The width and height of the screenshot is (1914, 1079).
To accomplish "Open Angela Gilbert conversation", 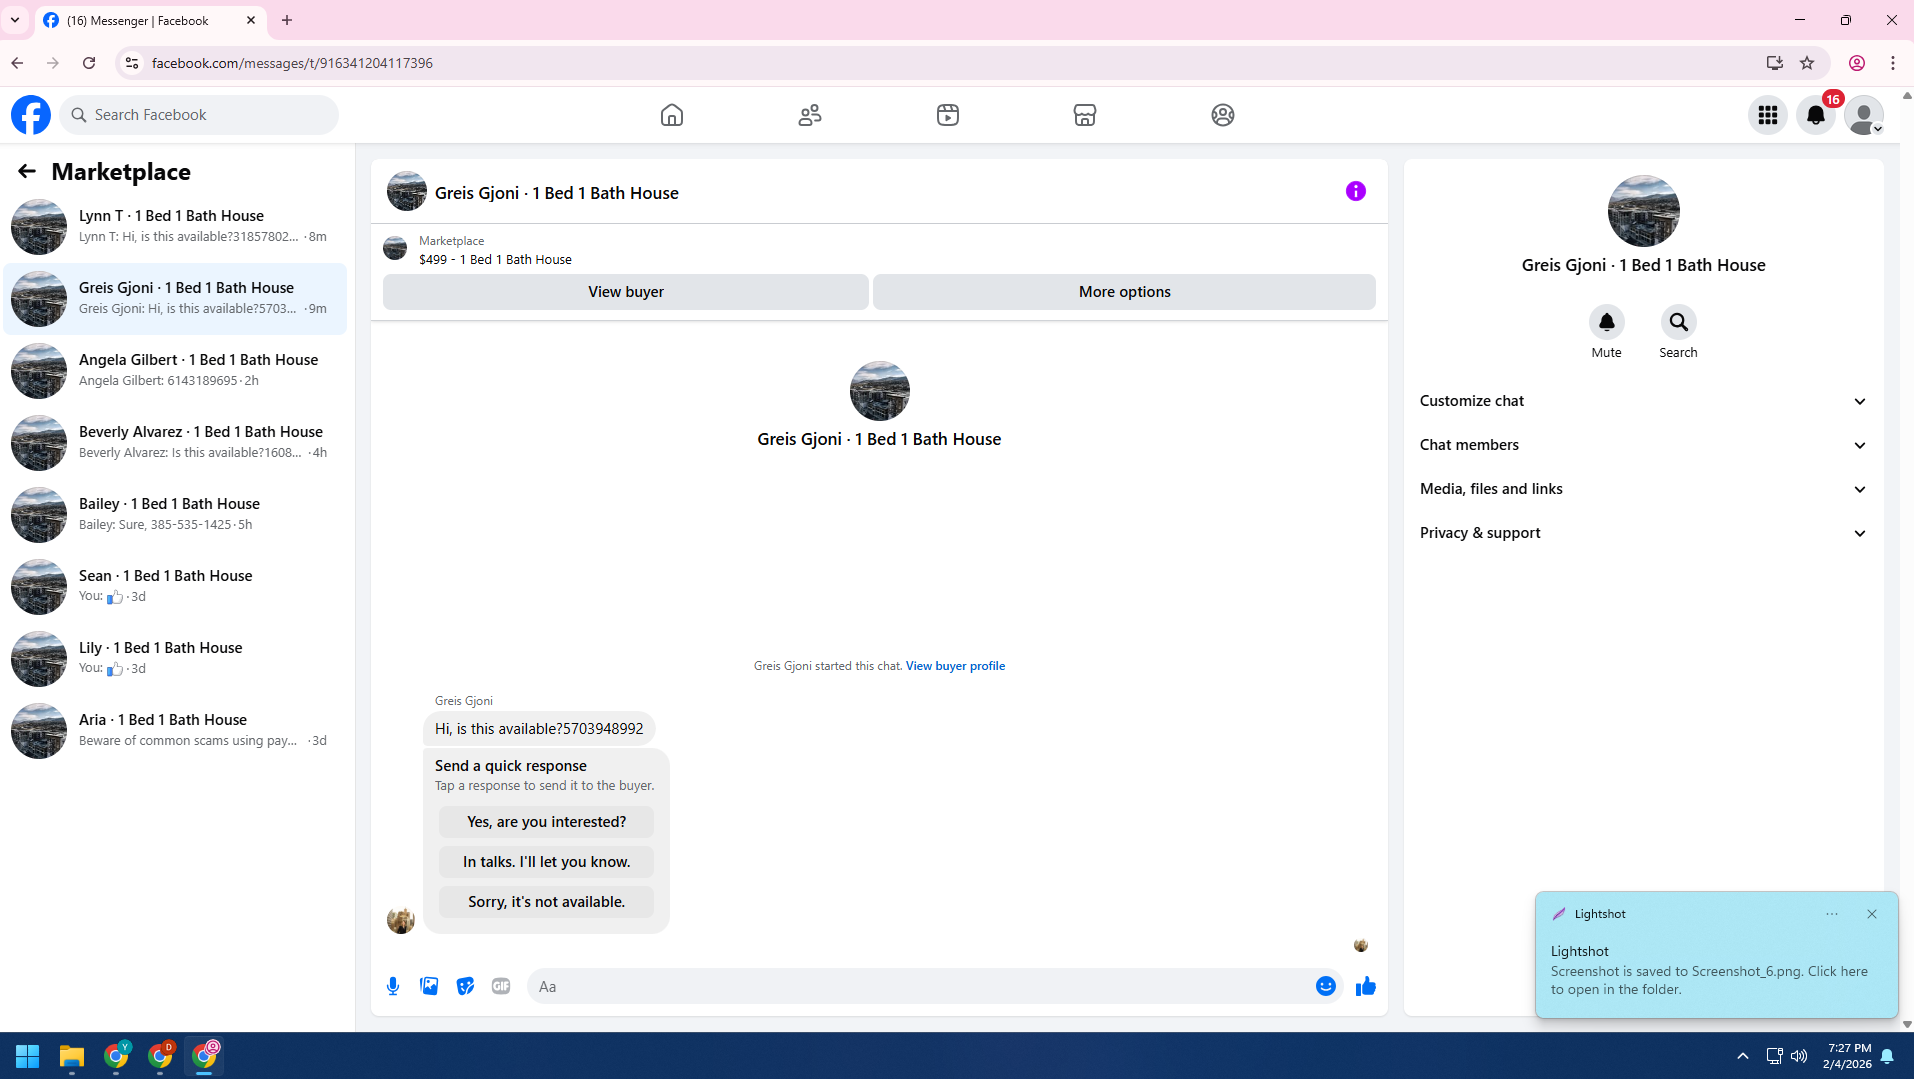I will [x=175, y=370].
